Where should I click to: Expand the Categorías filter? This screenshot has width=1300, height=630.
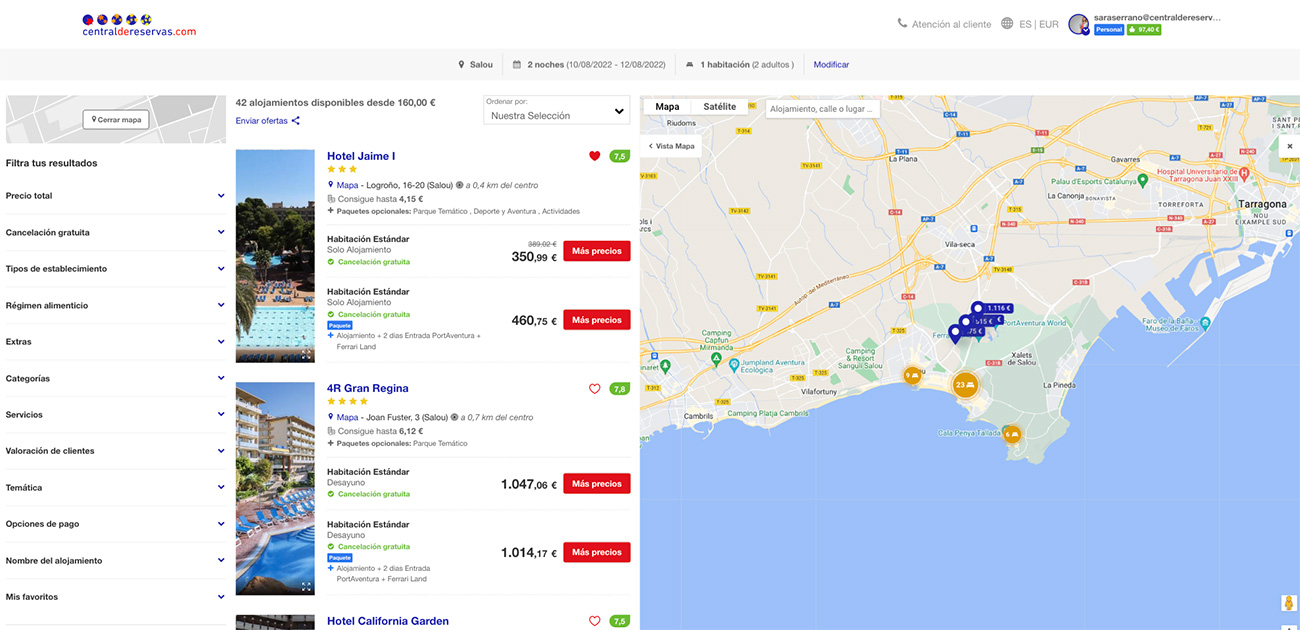click(x=116, y=378)
